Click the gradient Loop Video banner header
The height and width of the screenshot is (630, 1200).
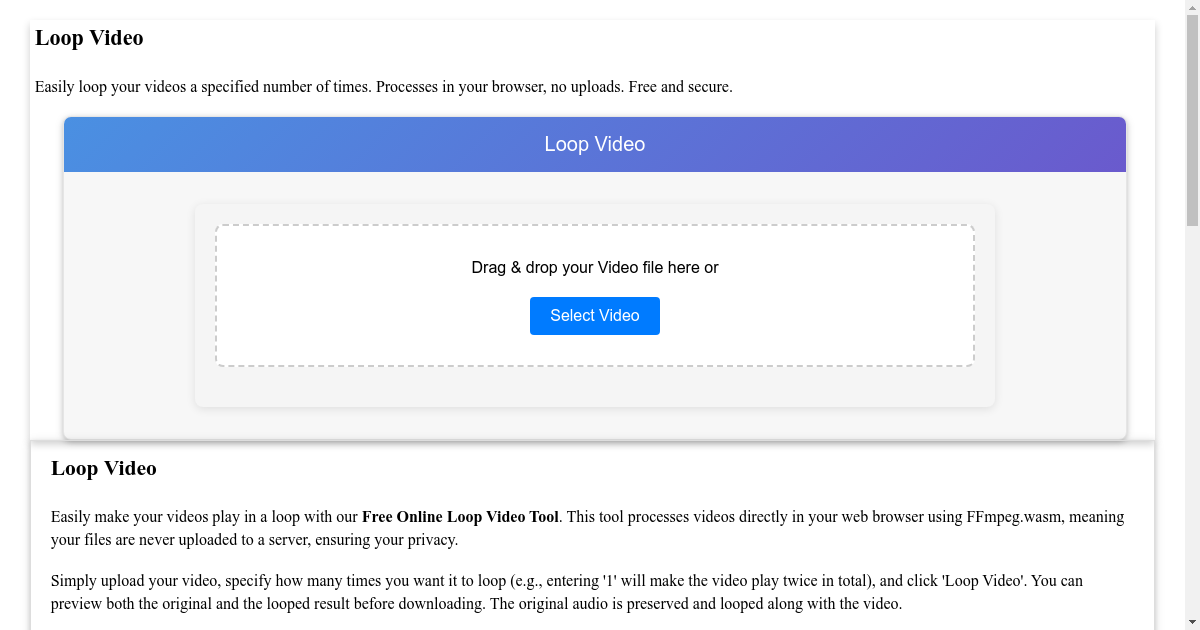click(594, 144)
